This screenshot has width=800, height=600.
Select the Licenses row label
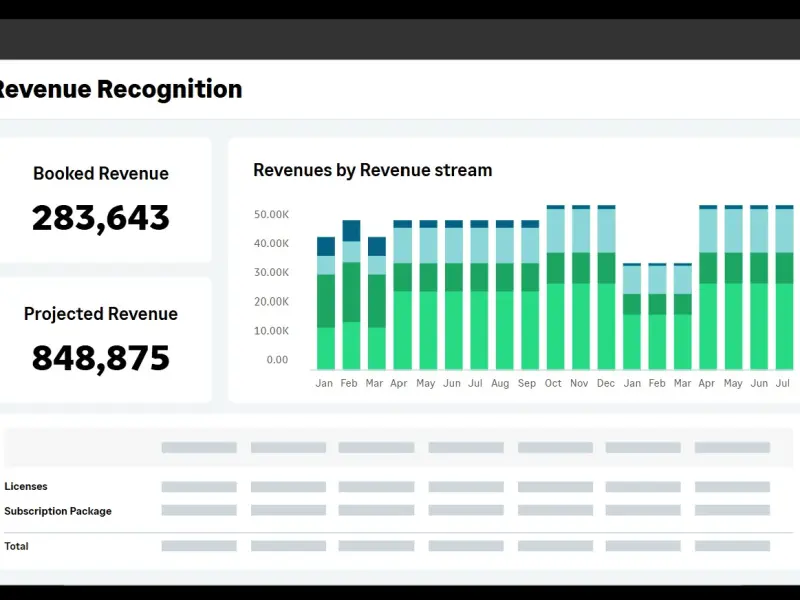pyautogui.click(x=26, y=487)
